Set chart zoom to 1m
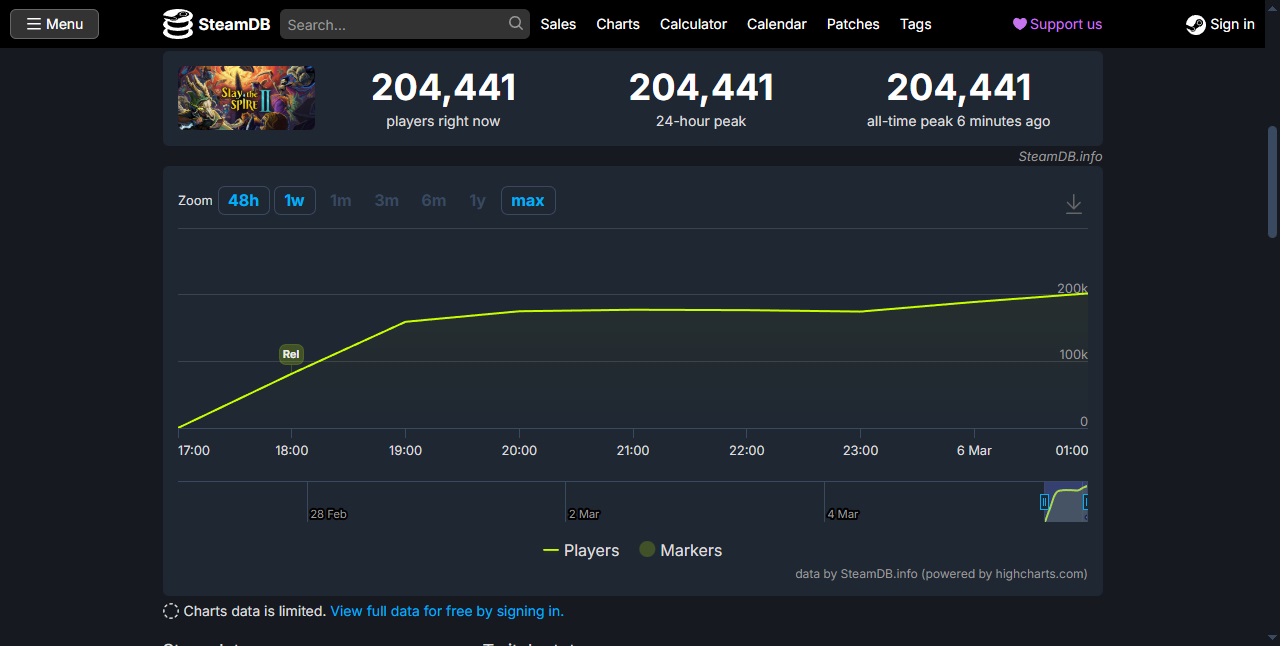Image resolution: width=1281 pixels, height=646 pixels. coord(341,200)
